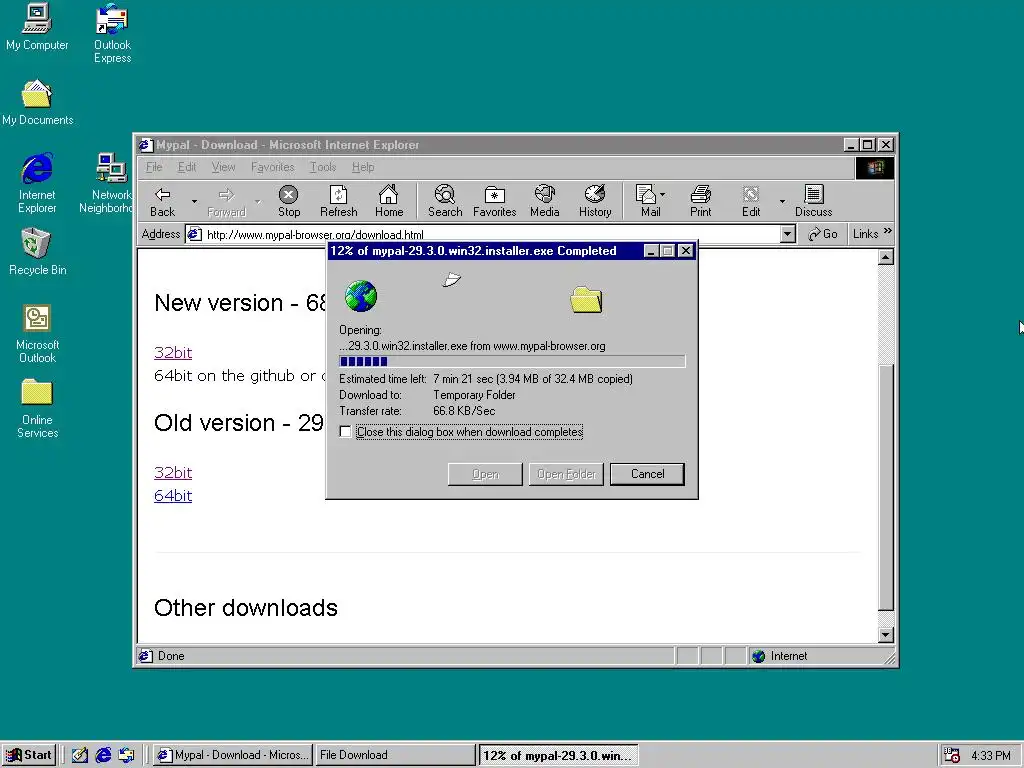
Task: Open the Recycle Bin
Action: [x=37, y=252]
